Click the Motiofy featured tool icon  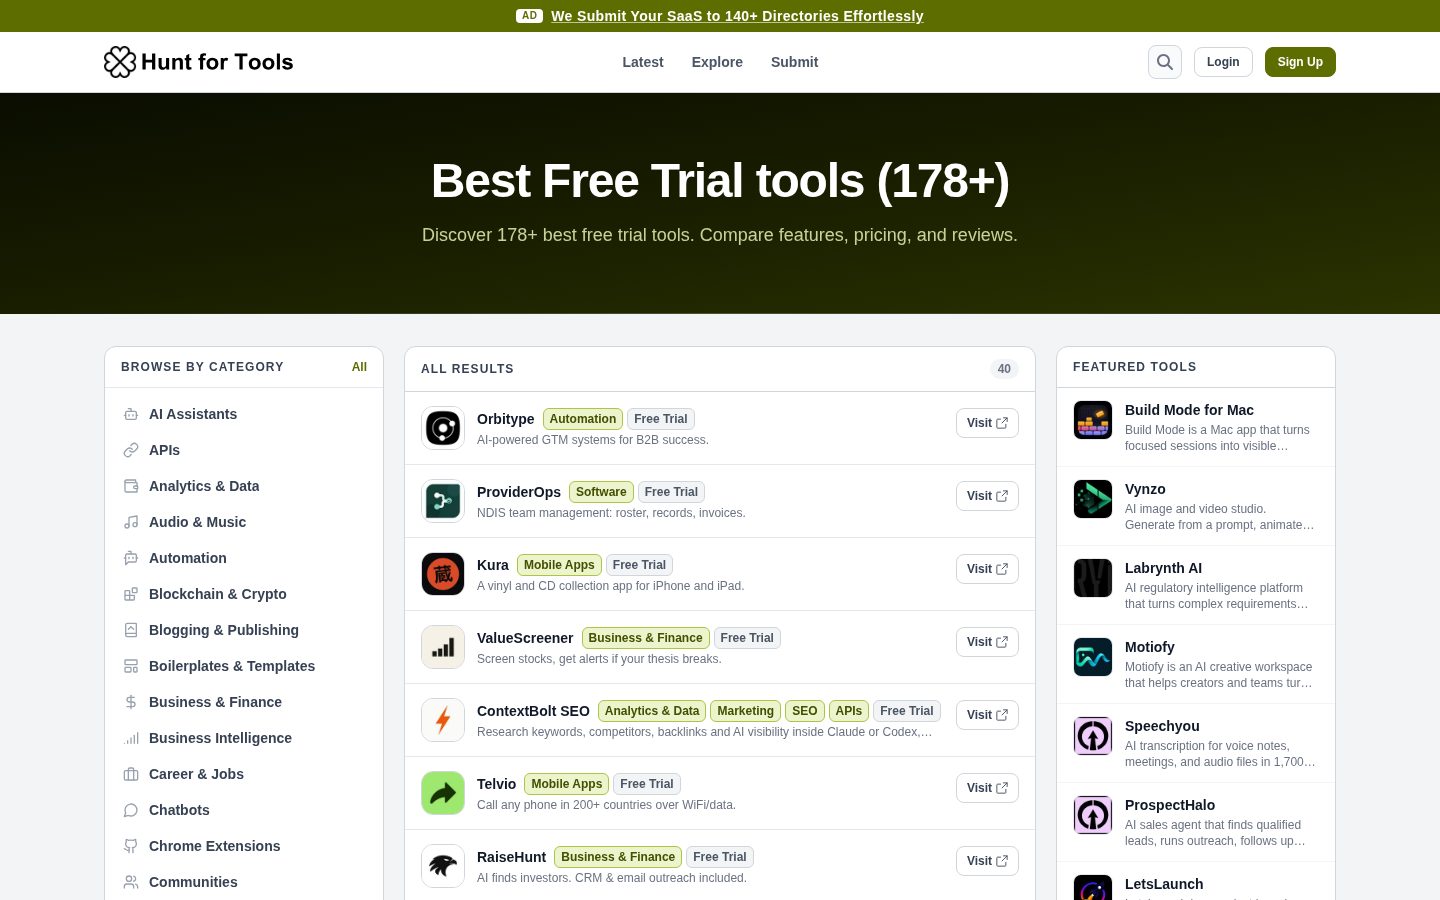pyautogui.click(x=1093, y=657)
